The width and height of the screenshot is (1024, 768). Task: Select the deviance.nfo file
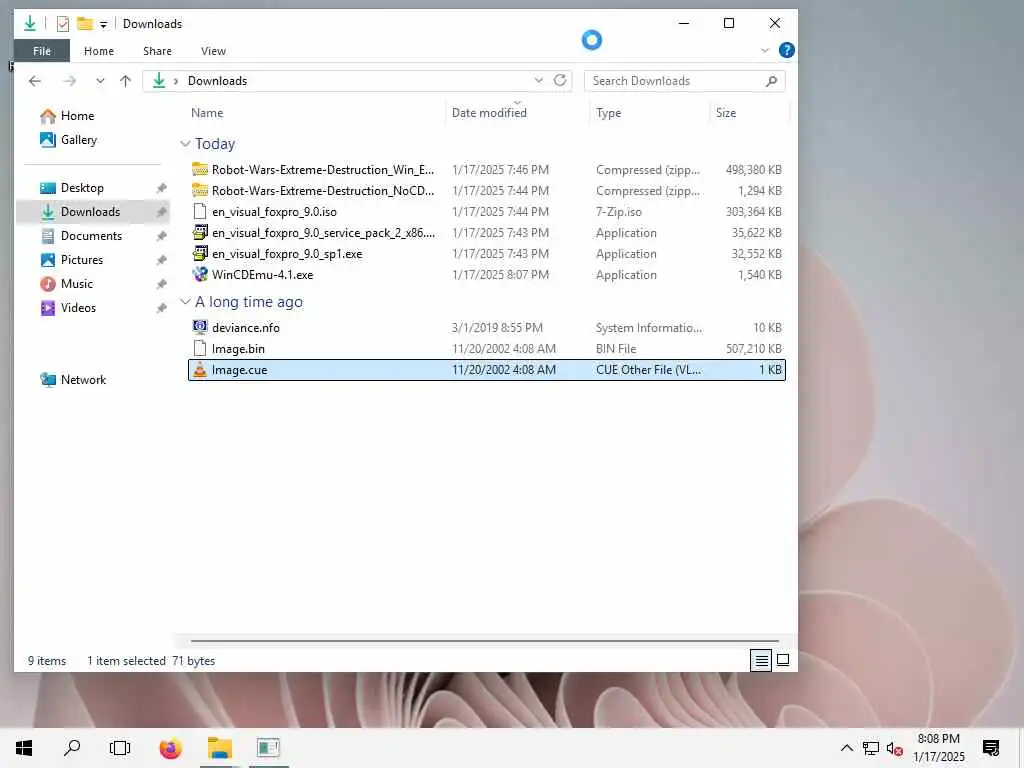(487, 328)
